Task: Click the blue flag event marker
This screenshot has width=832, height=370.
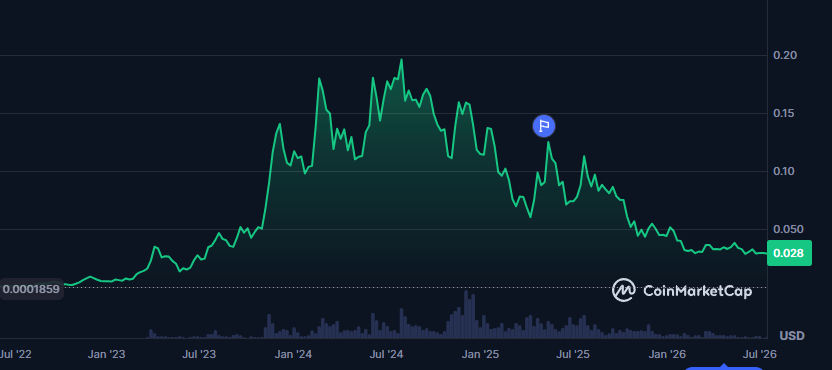Action: (x=544, y=126)
